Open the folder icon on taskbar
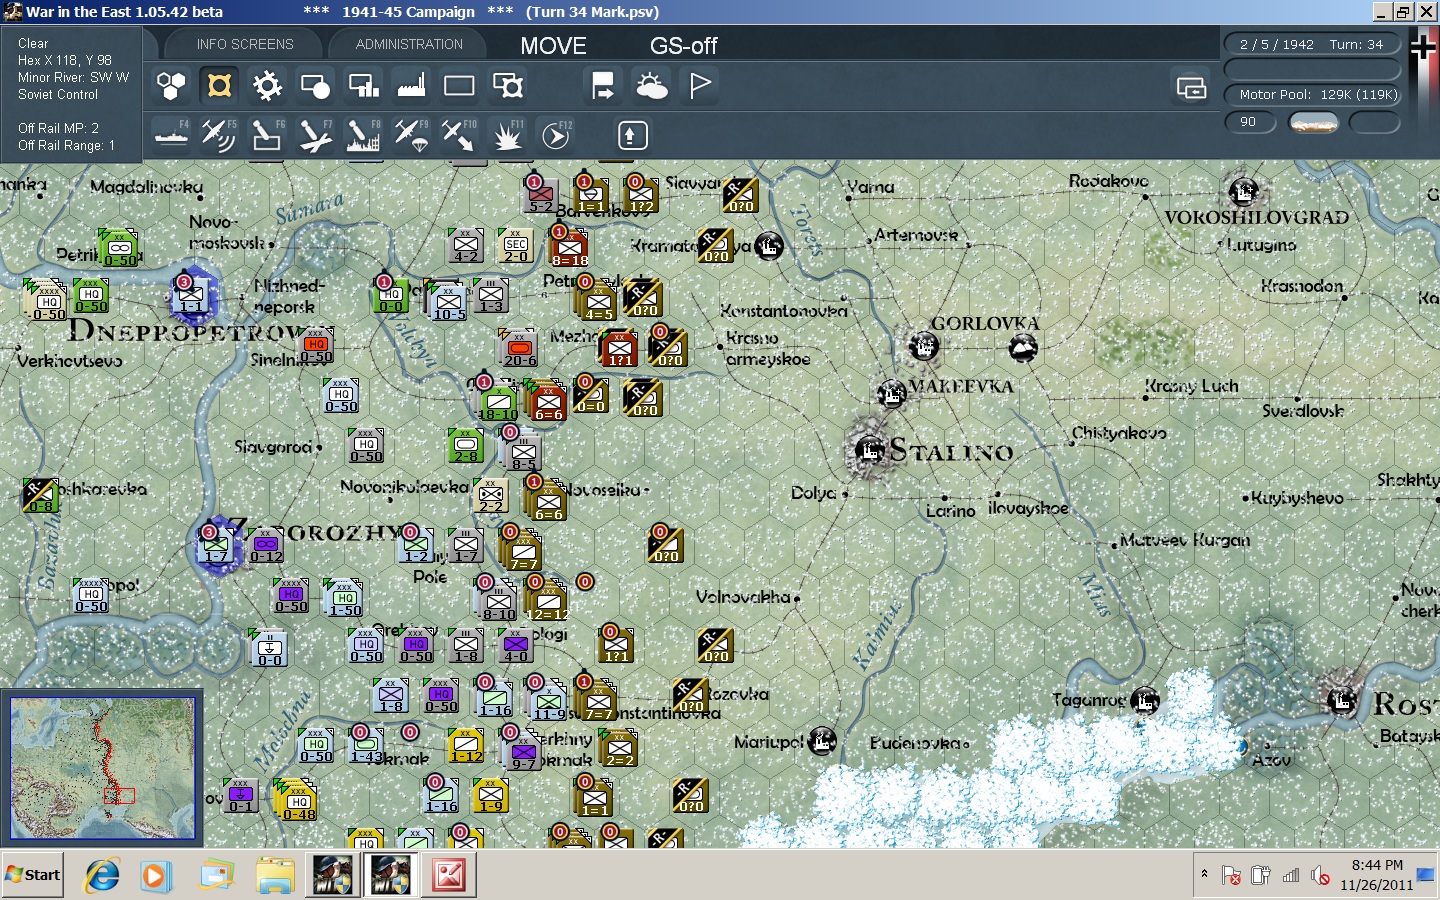Viewport: 1440px width, 900px height. [x=274, y=876]
